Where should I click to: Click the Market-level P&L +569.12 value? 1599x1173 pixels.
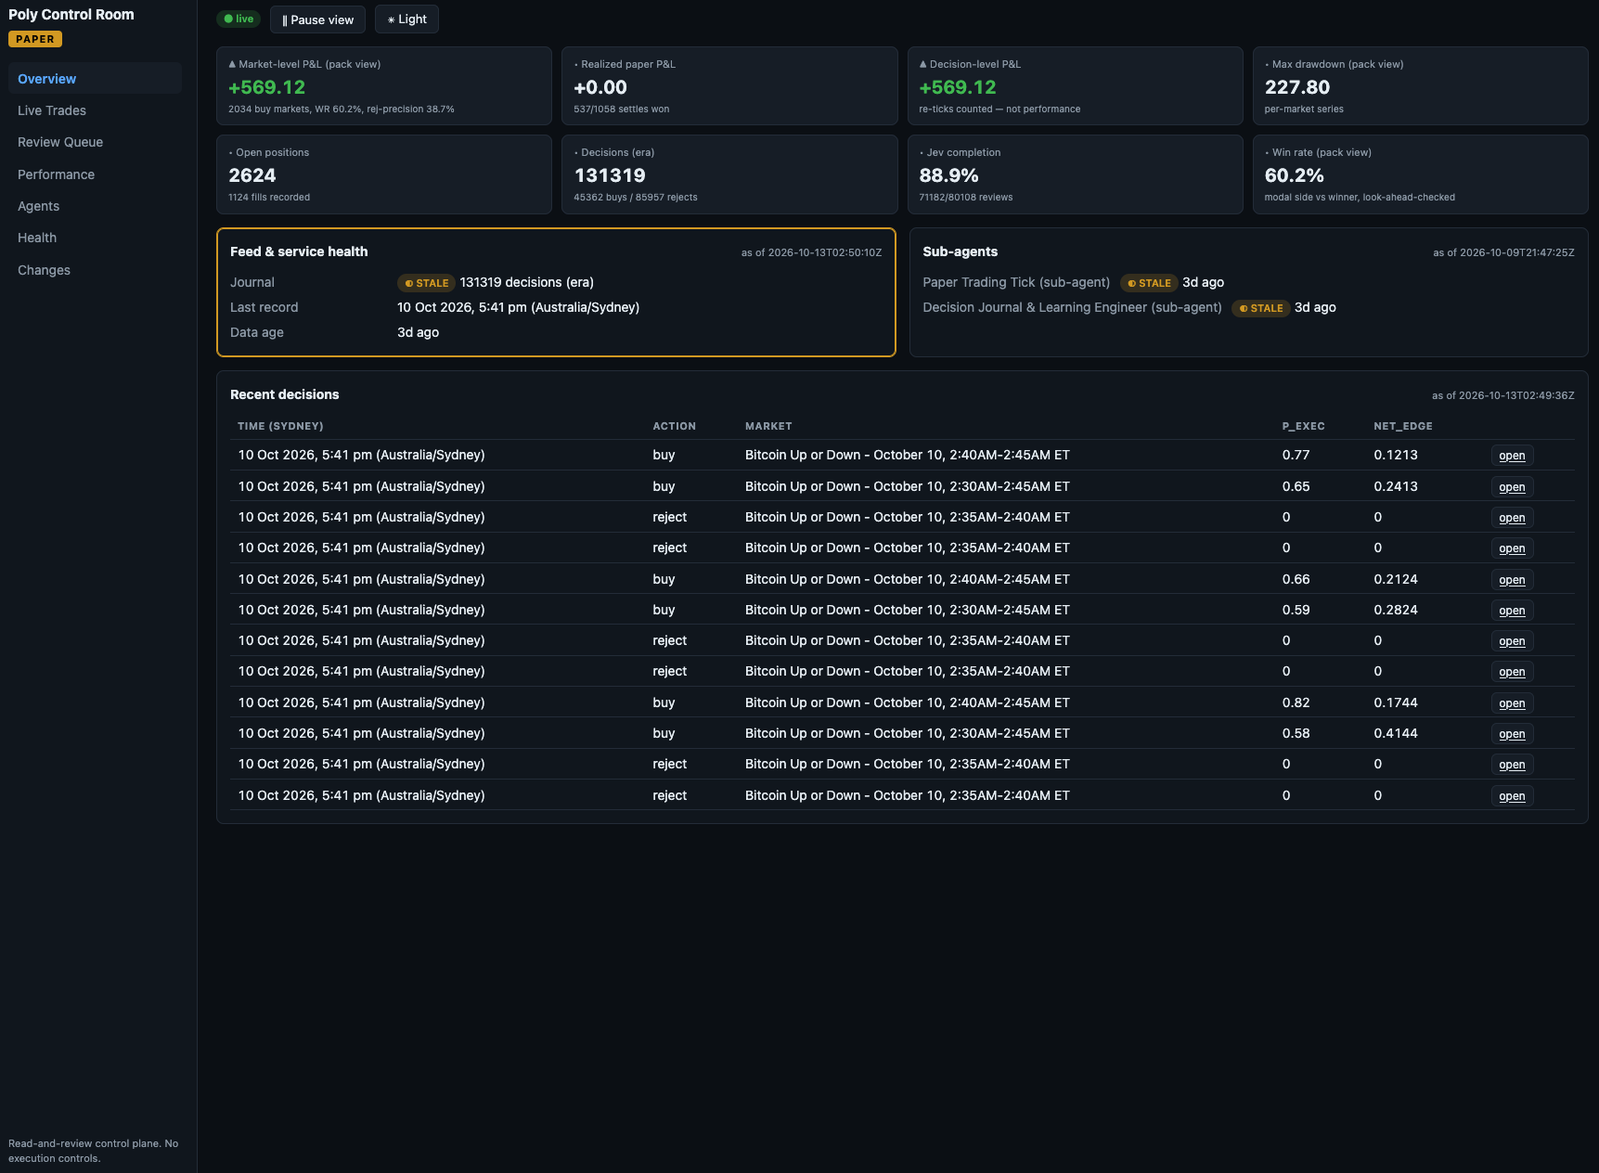[267, 88]
